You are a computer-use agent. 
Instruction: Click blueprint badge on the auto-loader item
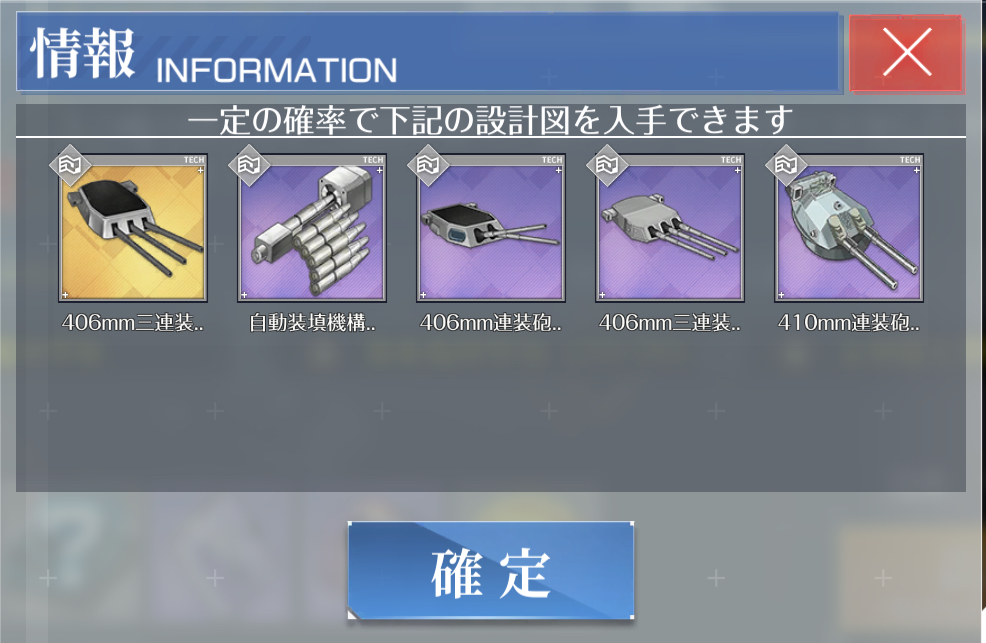[249, 165]
